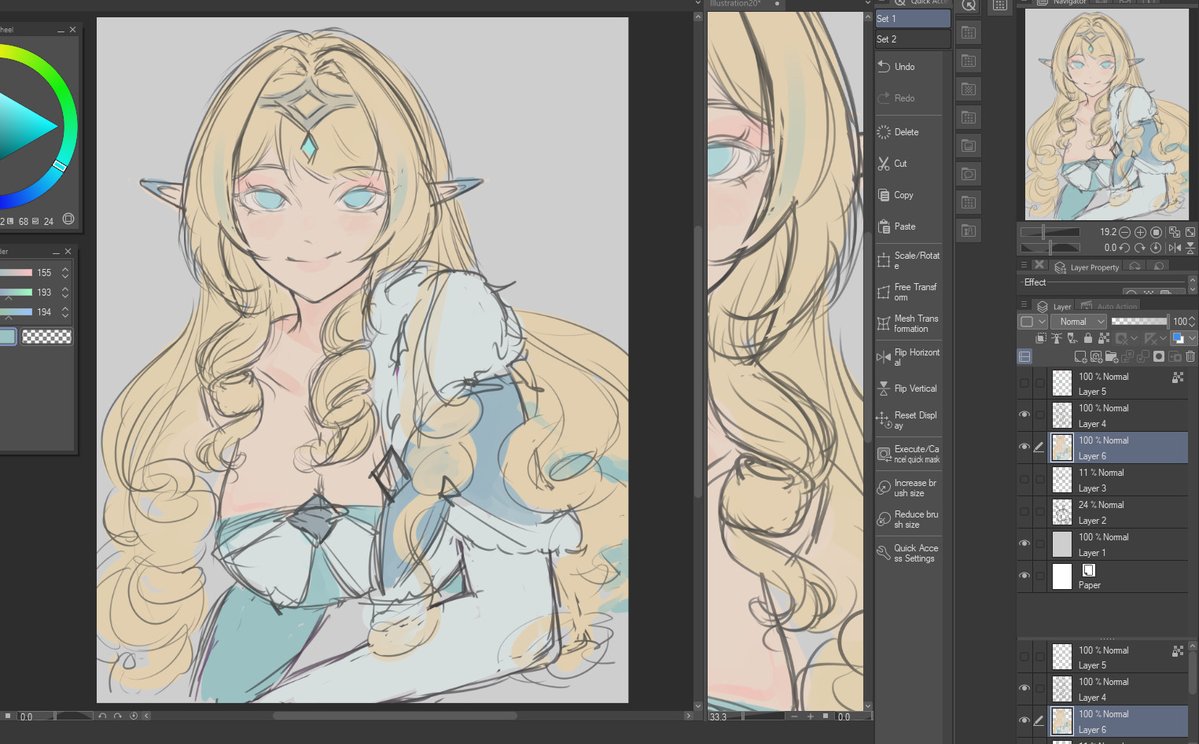Zoom in with Navigator plus icon
This screenshot has width=1199, height=744.
(1140, 232)
